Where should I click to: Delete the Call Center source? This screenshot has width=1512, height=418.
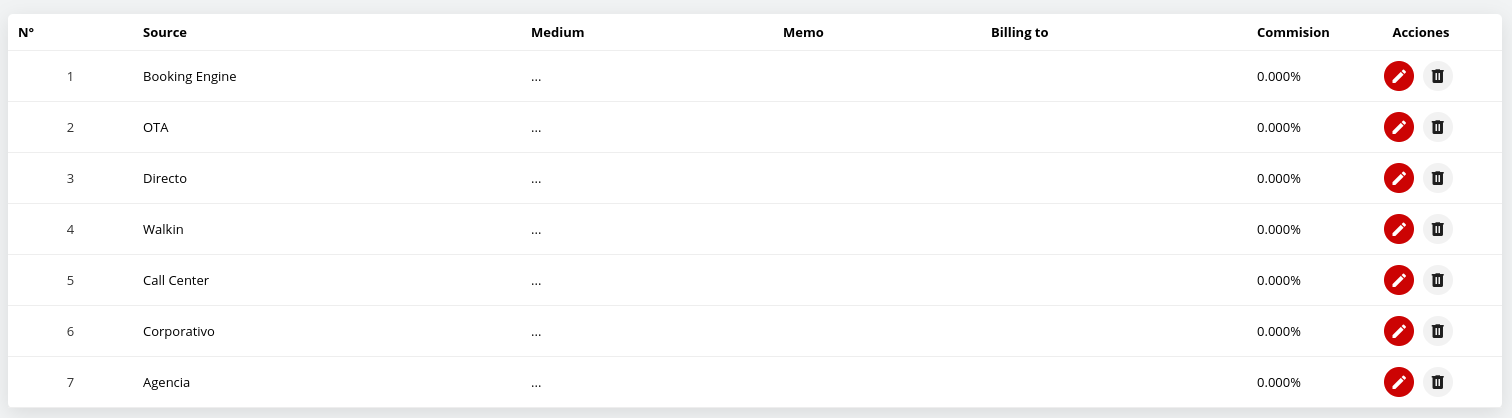[x=1437, y=280]
